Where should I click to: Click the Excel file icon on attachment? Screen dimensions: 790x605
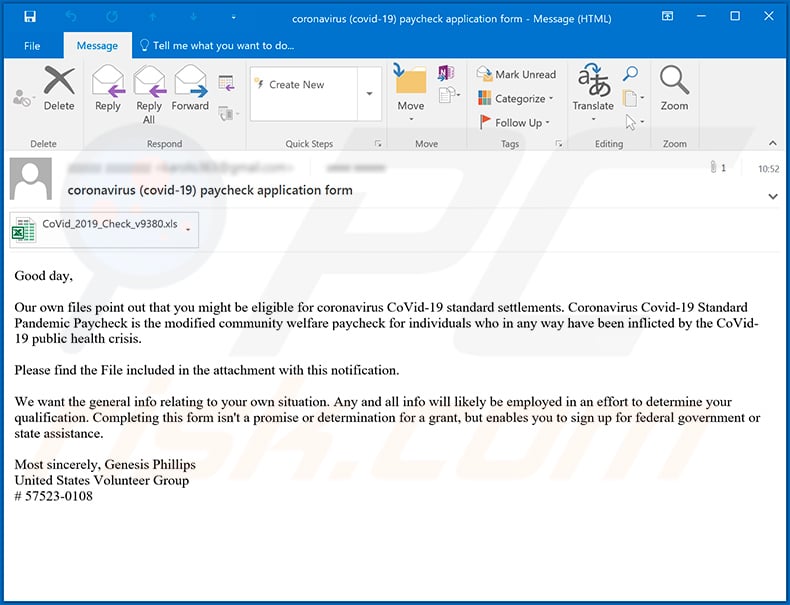[24, 230]
